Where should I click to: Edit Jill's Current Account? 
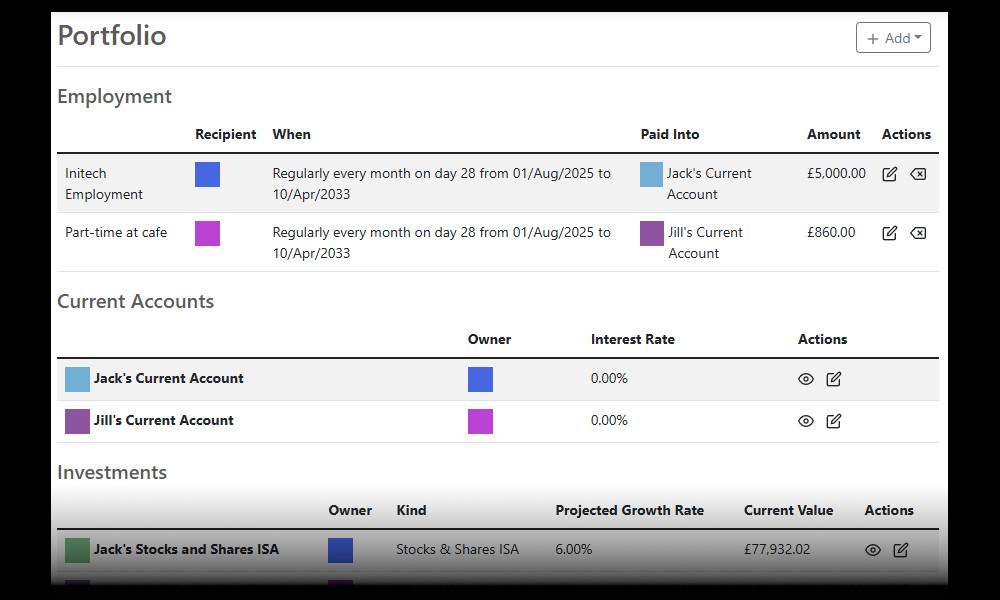[x=834, y=421]
